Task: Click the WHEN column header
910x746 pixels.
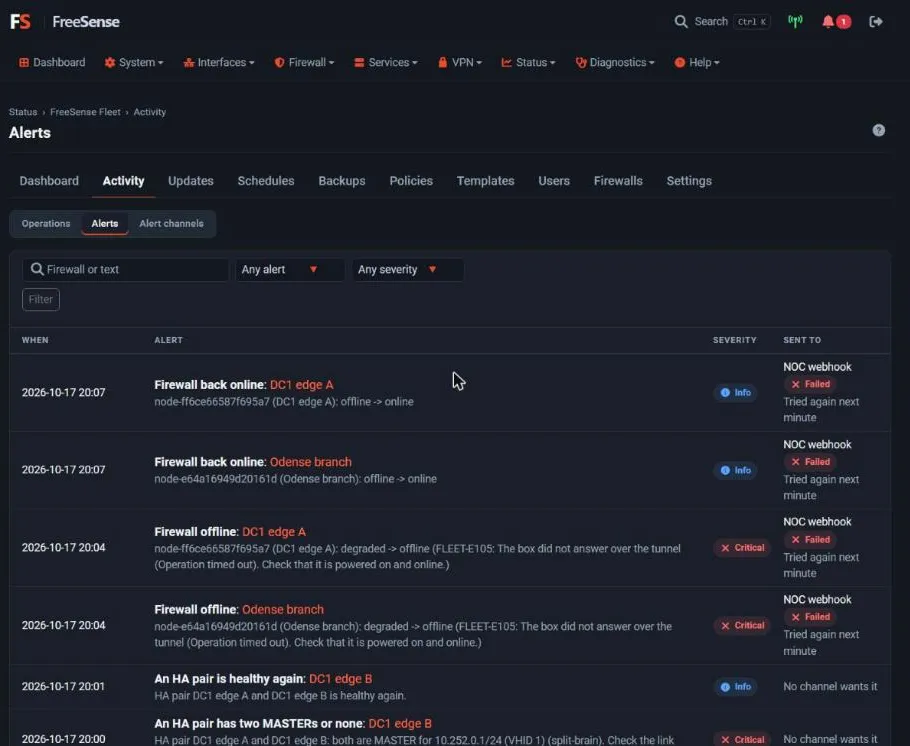Action: click(35, 340)
